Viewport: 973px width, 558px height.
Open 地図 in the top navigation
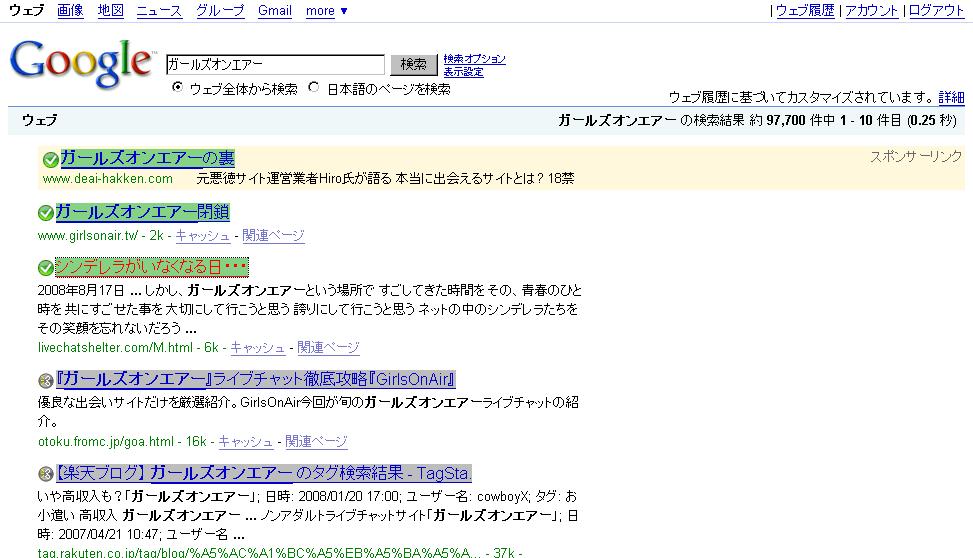(110, 11)
